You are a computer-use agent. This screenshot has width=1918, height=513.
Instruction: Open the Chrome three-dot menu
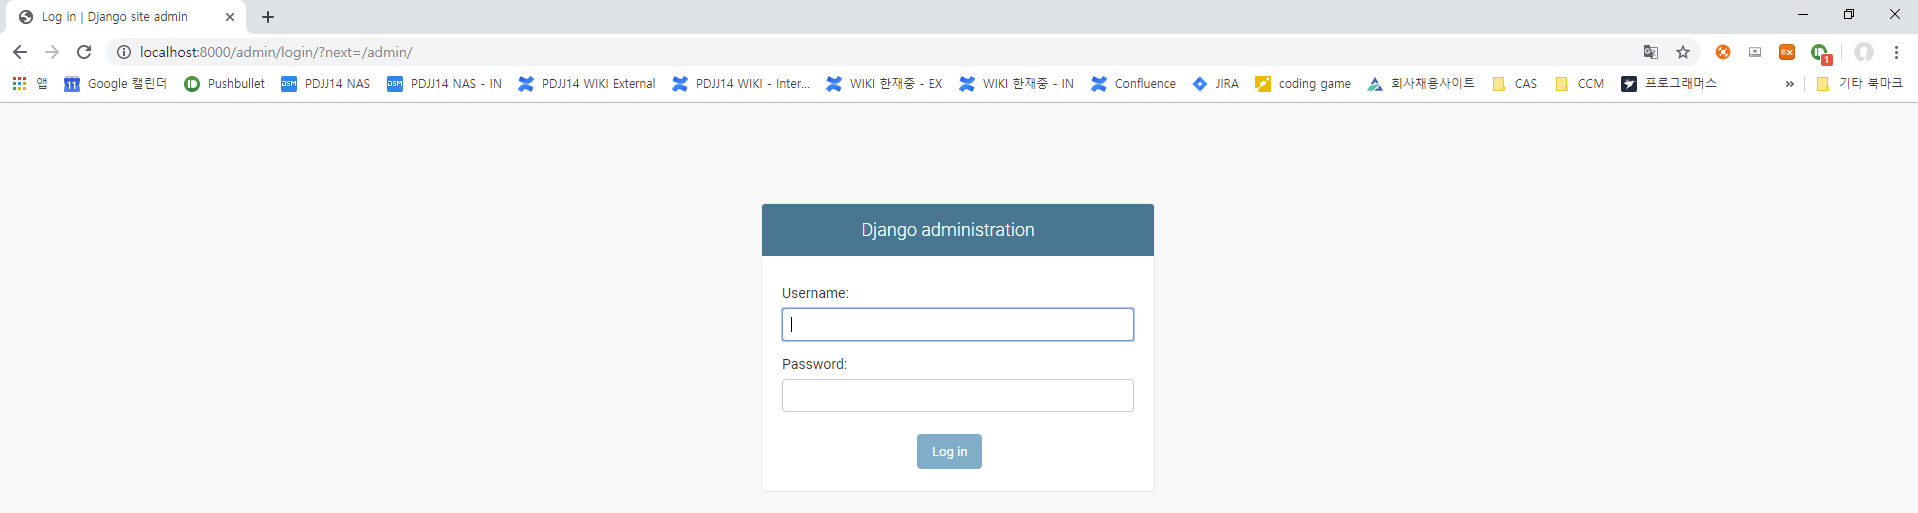pos(1896,52)
